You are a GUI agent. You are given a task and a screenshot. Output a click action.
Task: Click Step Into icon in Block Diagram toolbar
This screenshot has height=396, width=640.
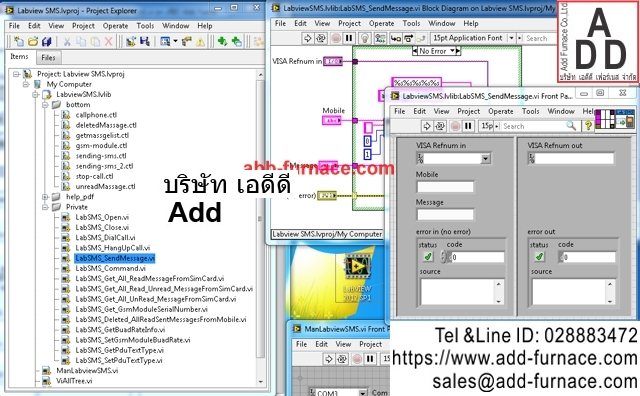point(396,38)
